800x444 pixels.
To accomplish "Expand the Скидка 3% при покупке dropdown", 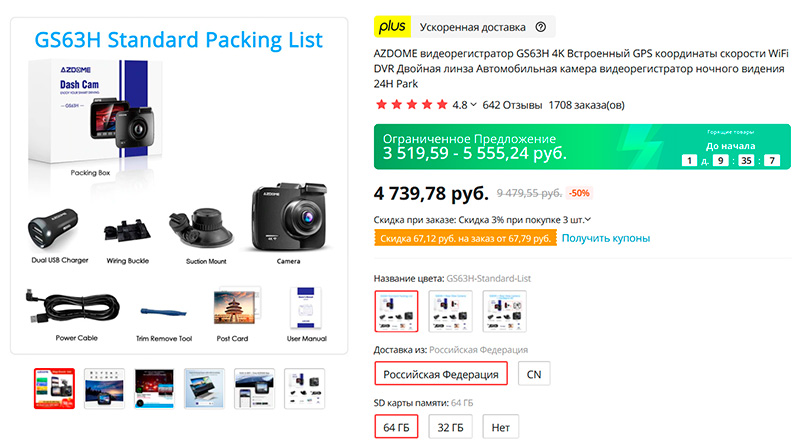I will click(587, 219).
